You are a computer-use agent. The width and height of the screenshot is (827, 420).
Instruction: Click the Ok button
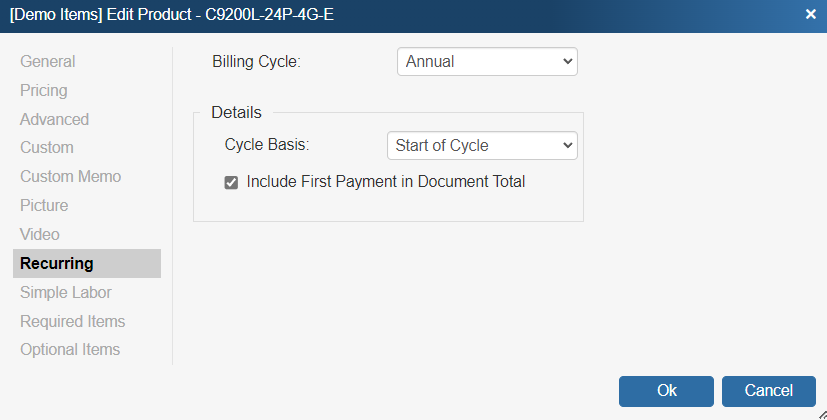coord(666,391)
